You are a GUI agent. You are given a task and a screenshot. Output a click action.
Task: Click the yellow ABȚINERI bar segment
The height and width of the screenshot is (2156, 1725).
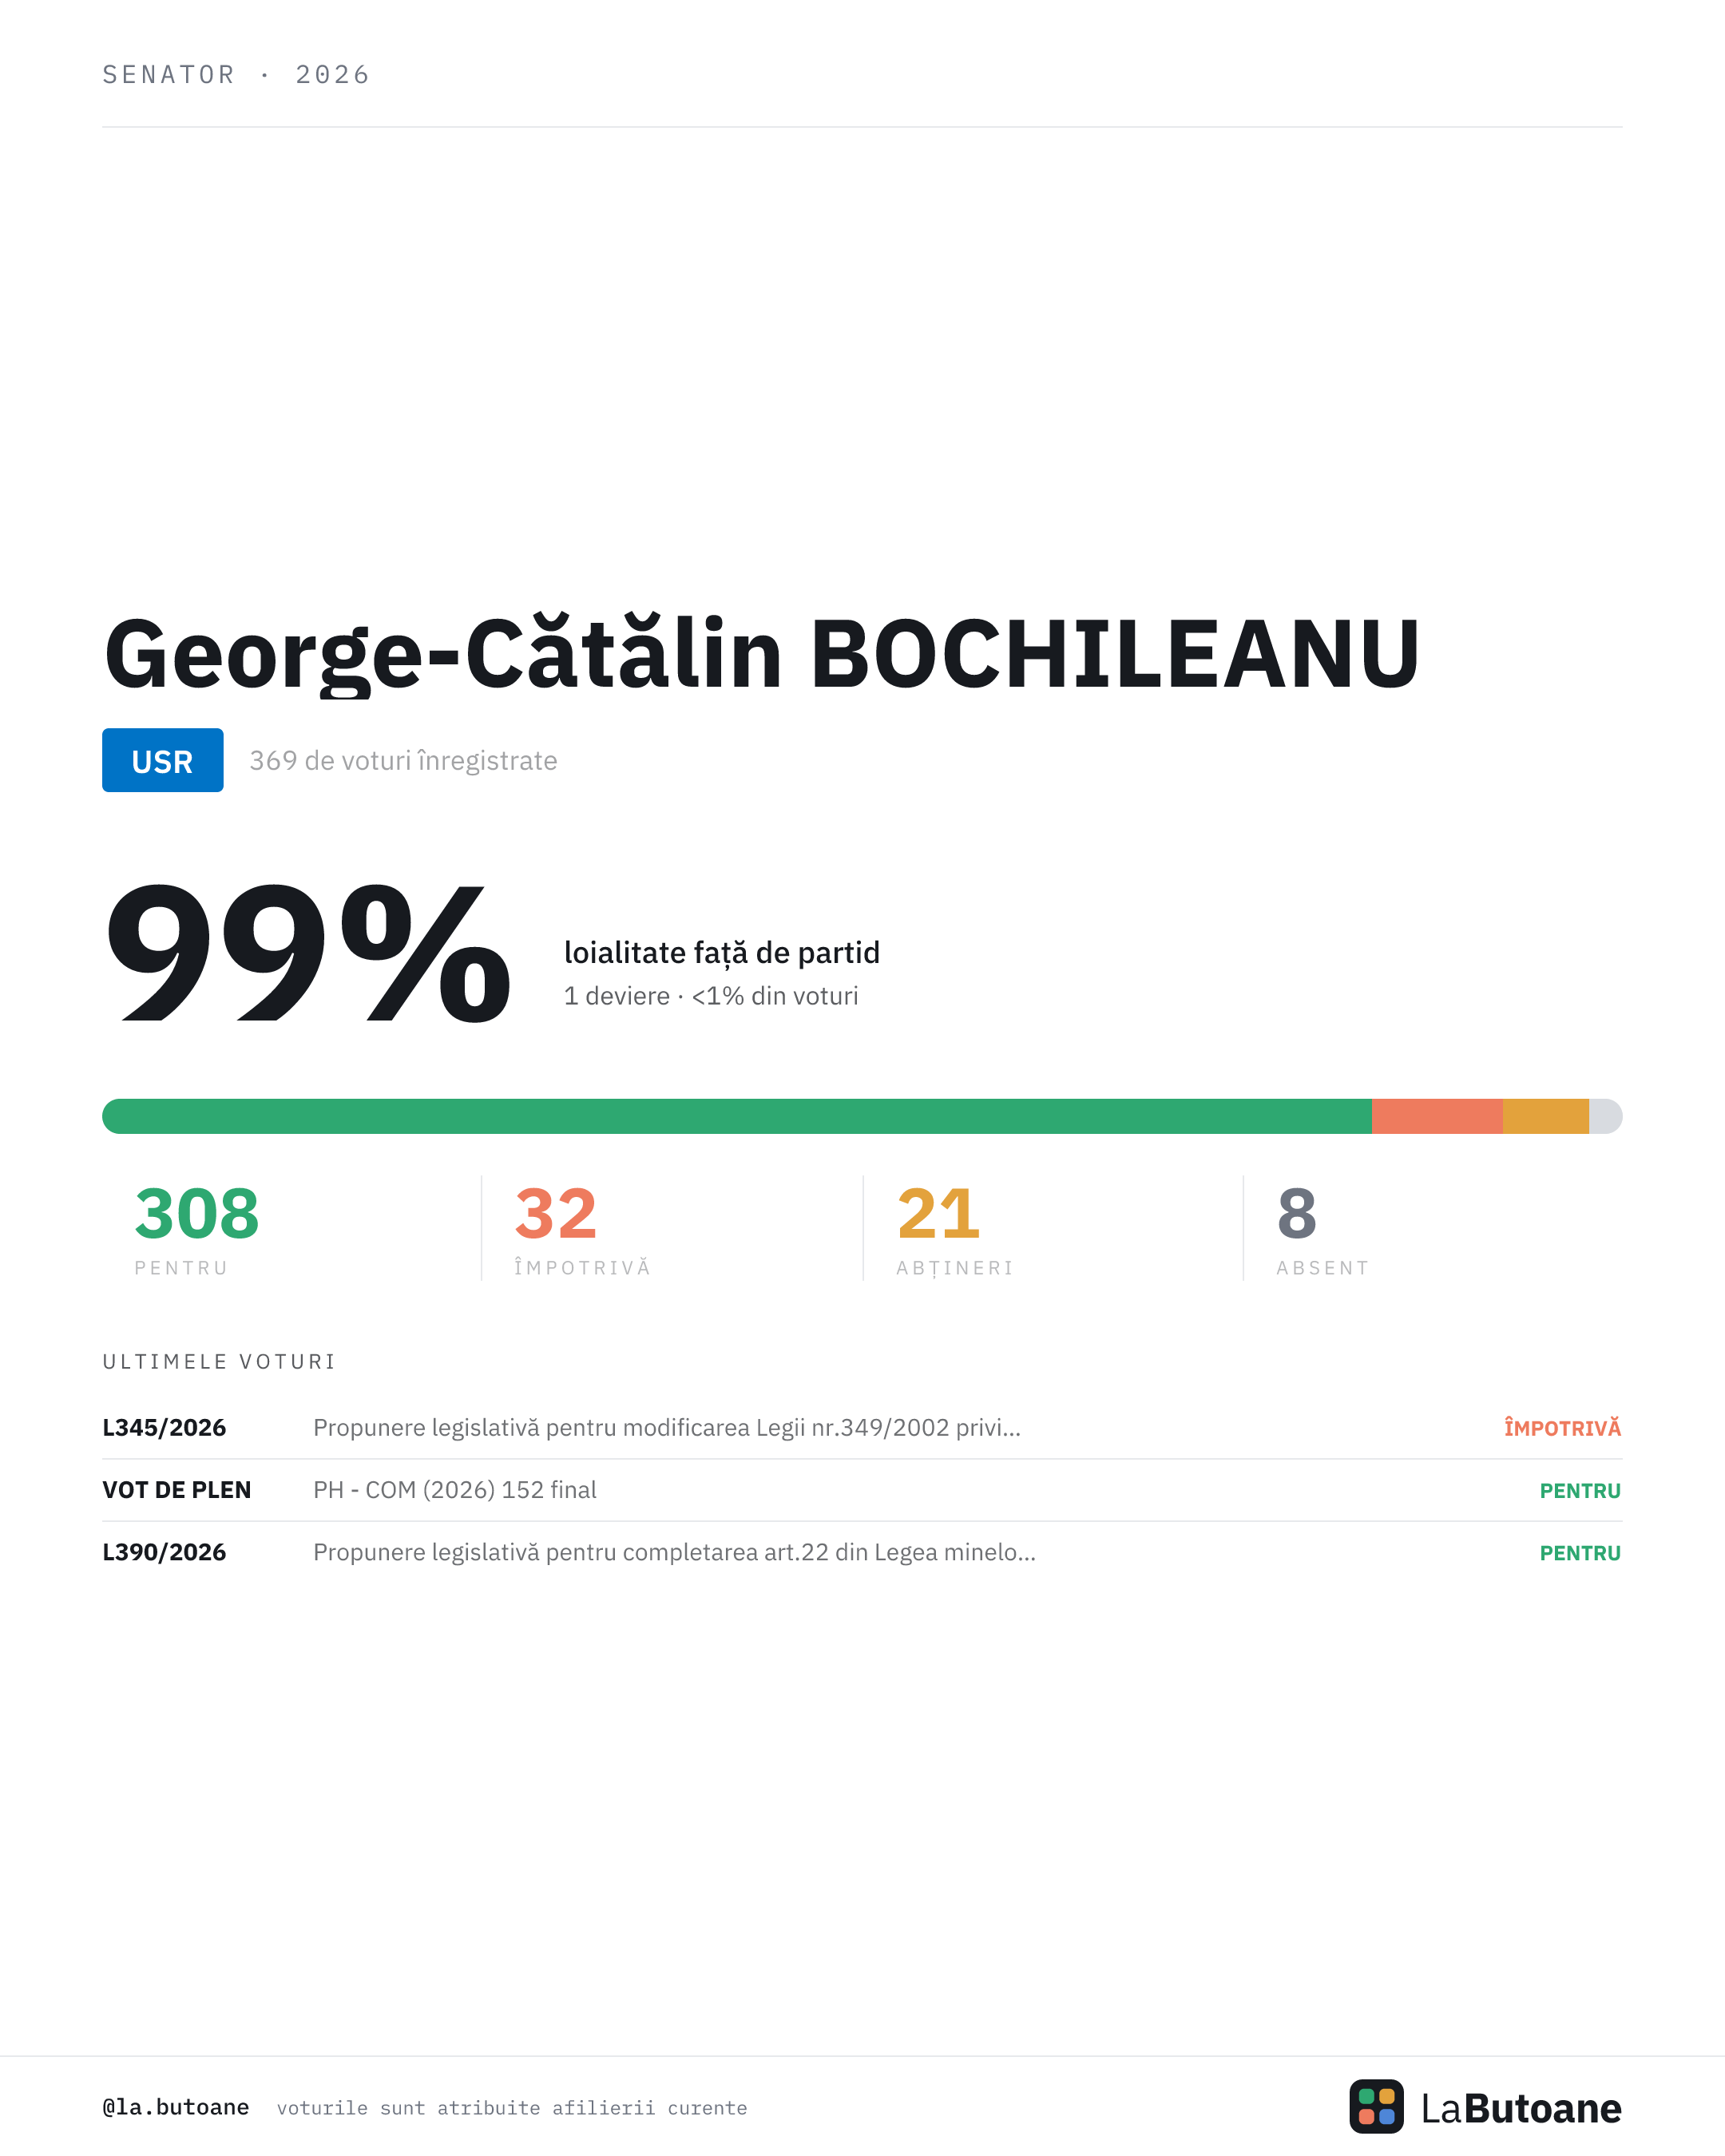(1546, 1116)
